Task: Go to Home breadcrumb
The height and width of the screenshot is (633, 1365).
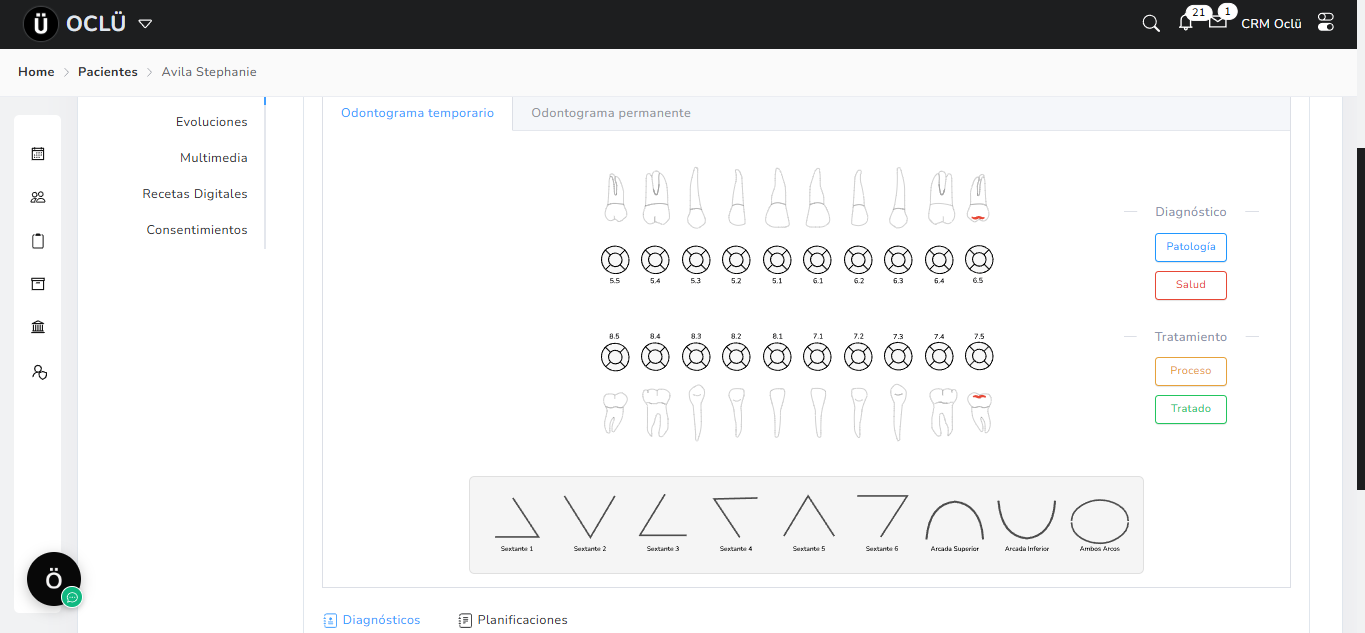Action: (x=36, y=72)
